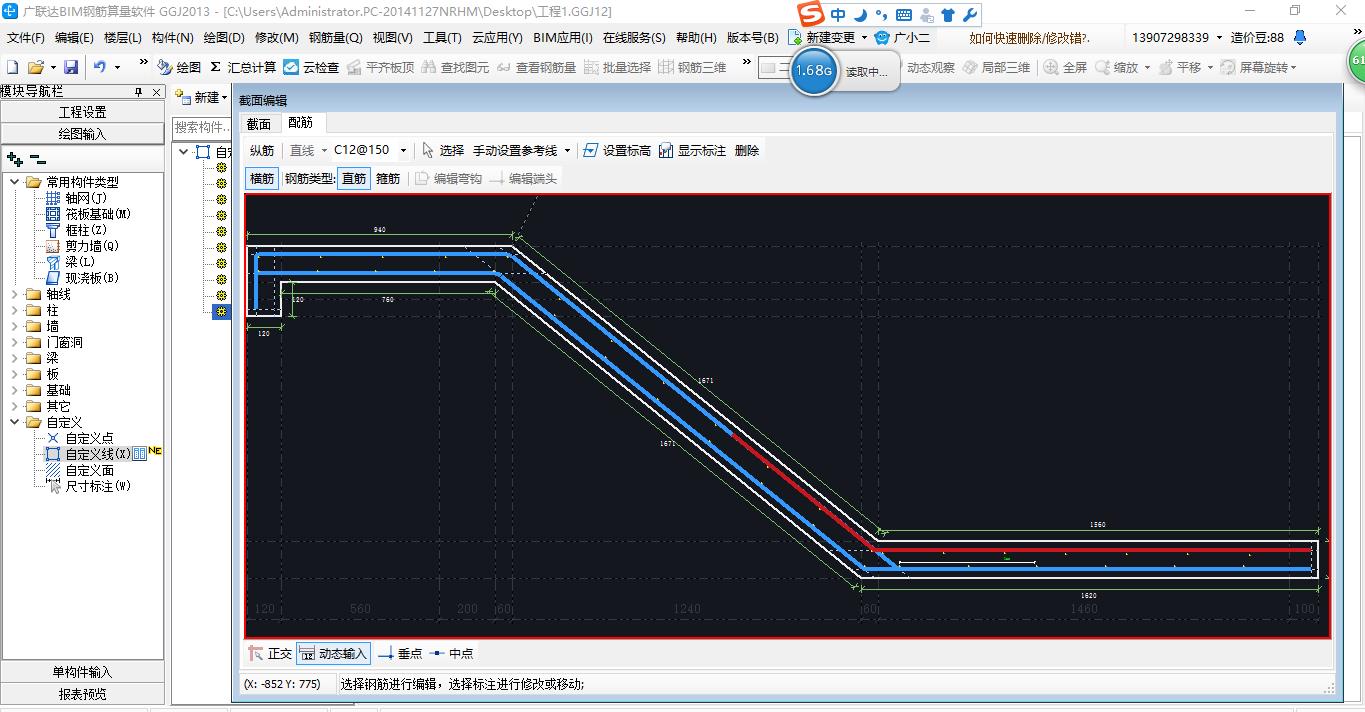The image size is (1365, 712).
Task: Click 全屏 full screen tool
Action: [x=1066, y=67]
